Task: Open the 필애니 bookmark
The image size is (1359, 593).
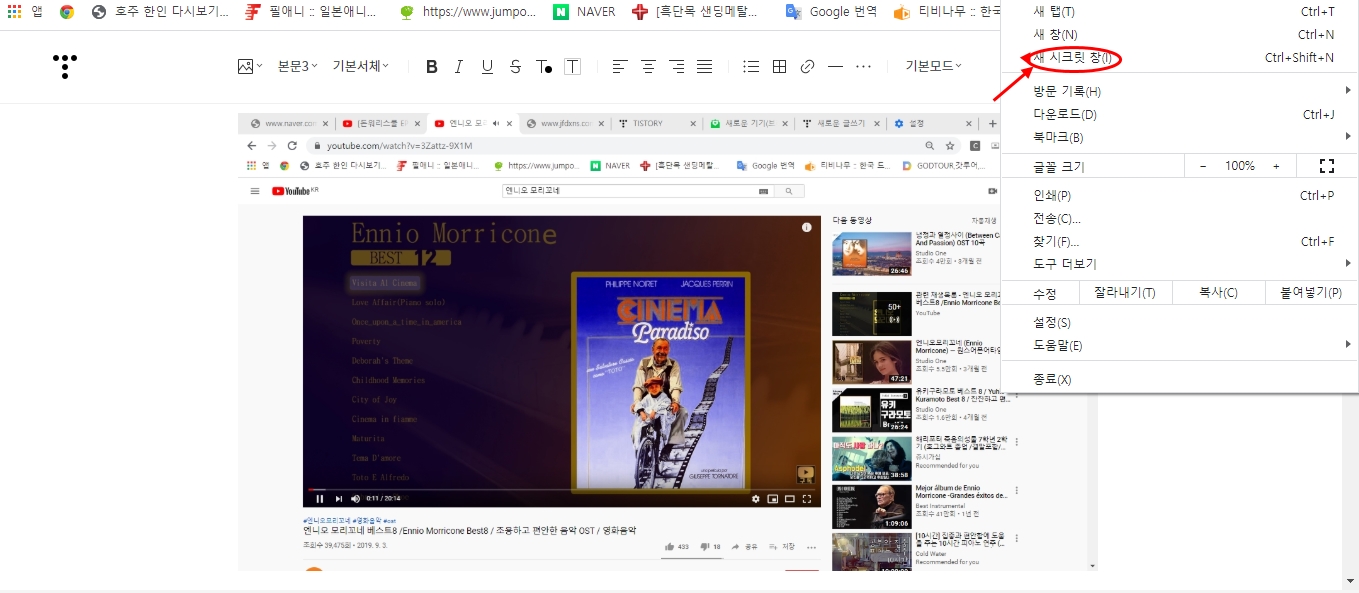Action: point(311,12)
